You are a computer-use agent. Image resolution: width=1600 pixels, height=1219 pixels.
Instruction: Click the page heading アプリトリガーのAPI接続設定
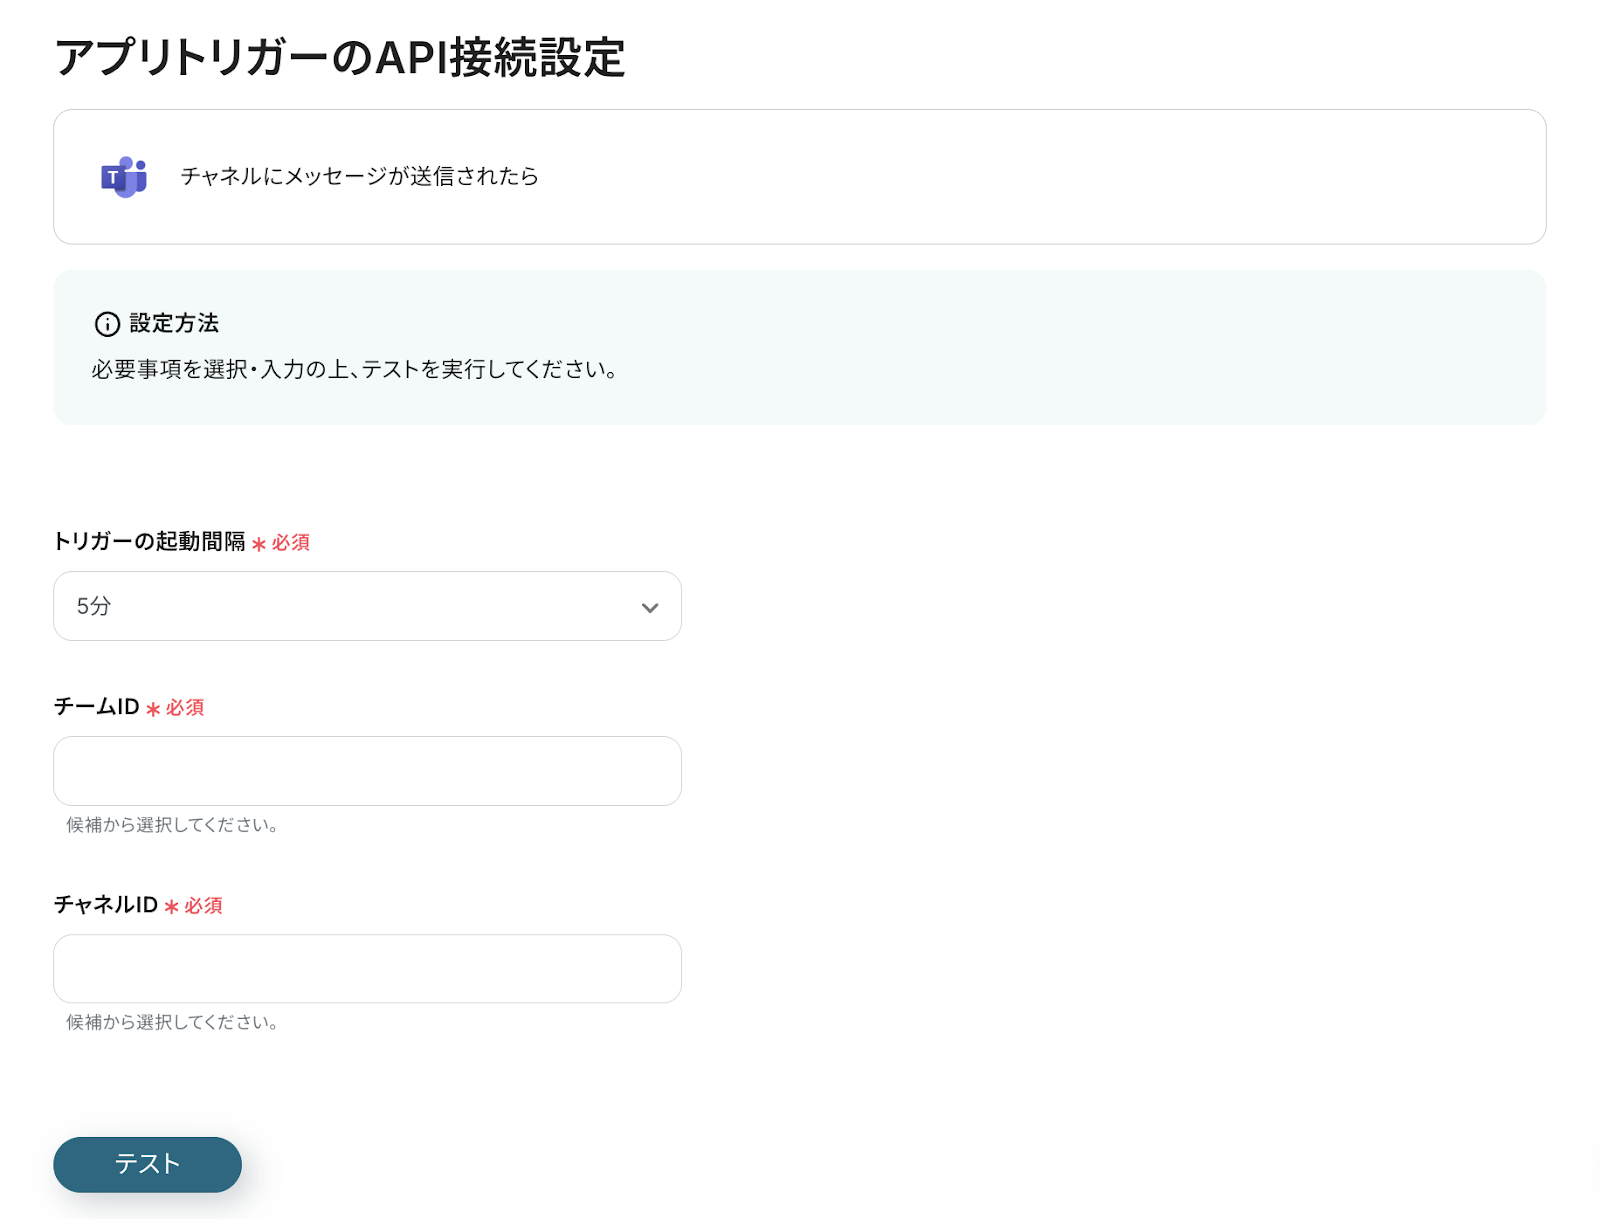point(340,57)
